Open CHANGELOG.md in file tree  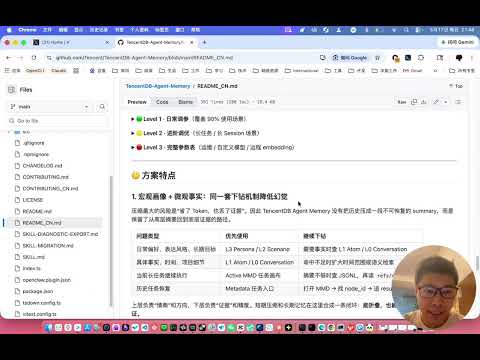click(x=42, y=166)
